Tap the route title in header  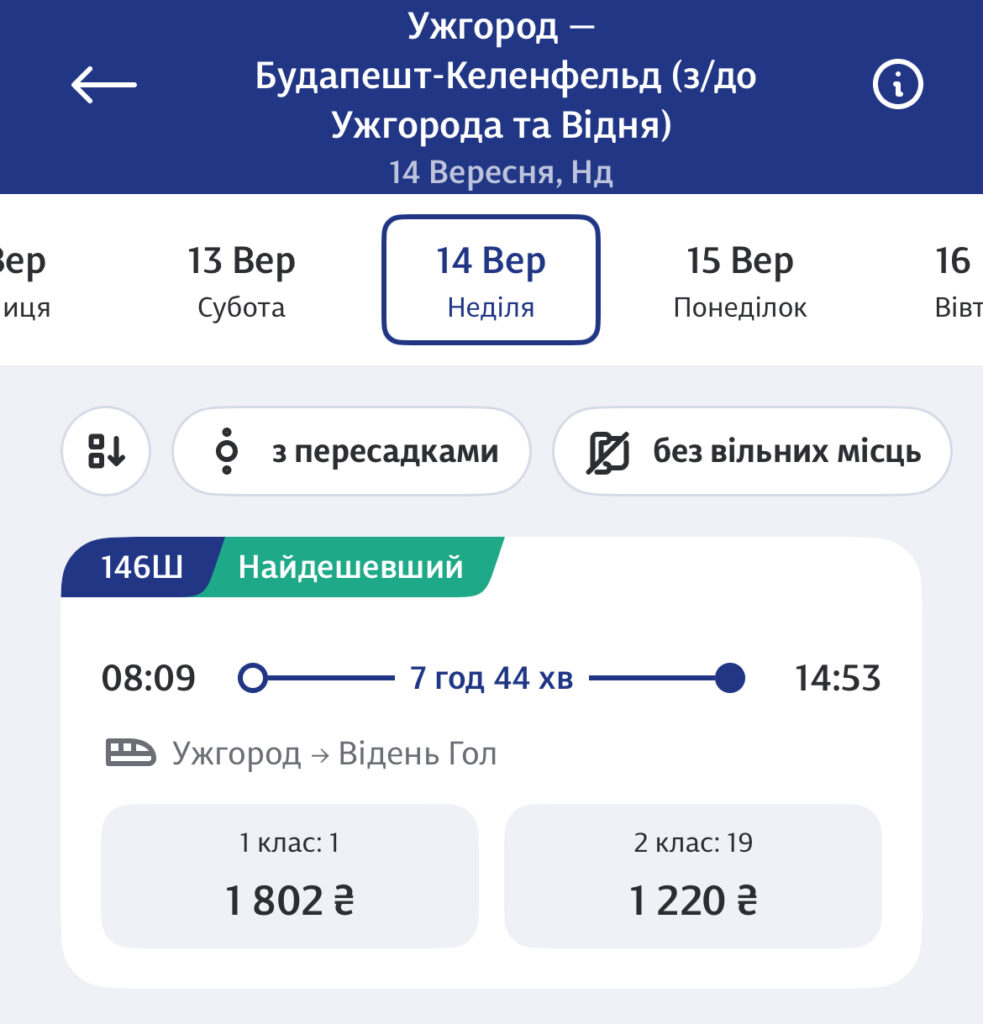click(x=505, y=78)
